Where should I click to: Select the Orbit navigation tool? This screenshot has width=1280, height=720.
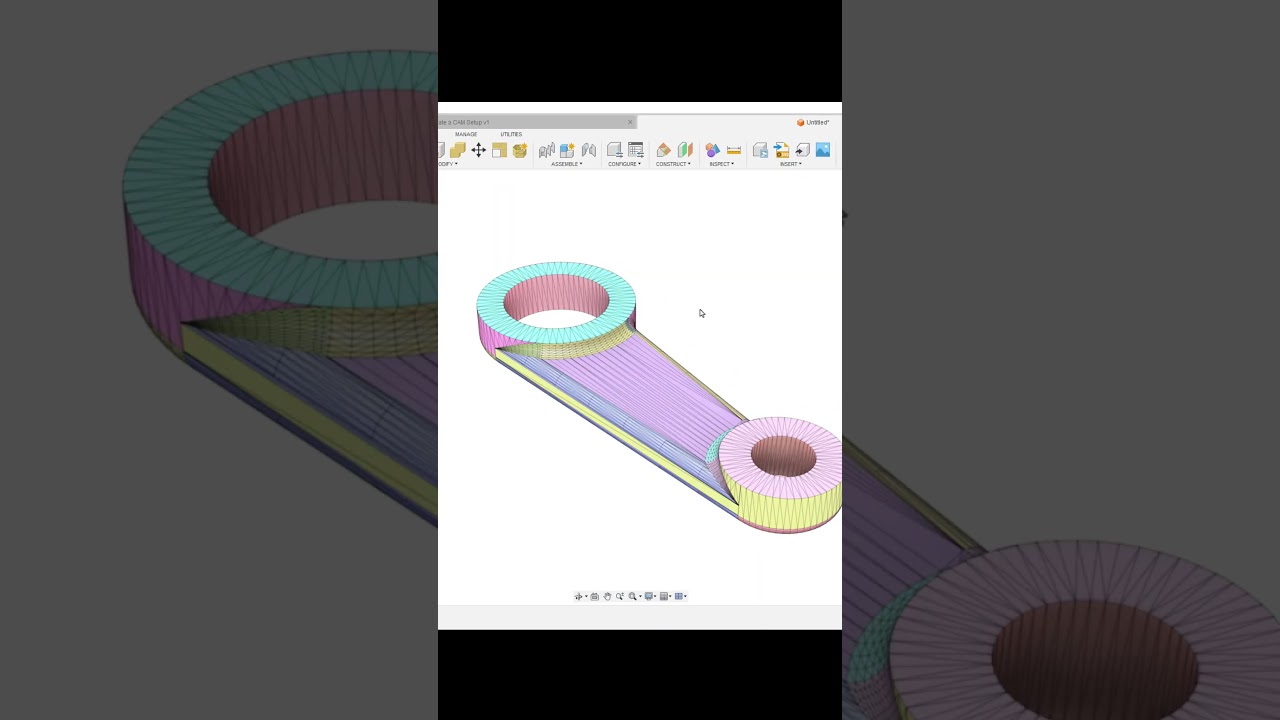pos(578,596)
